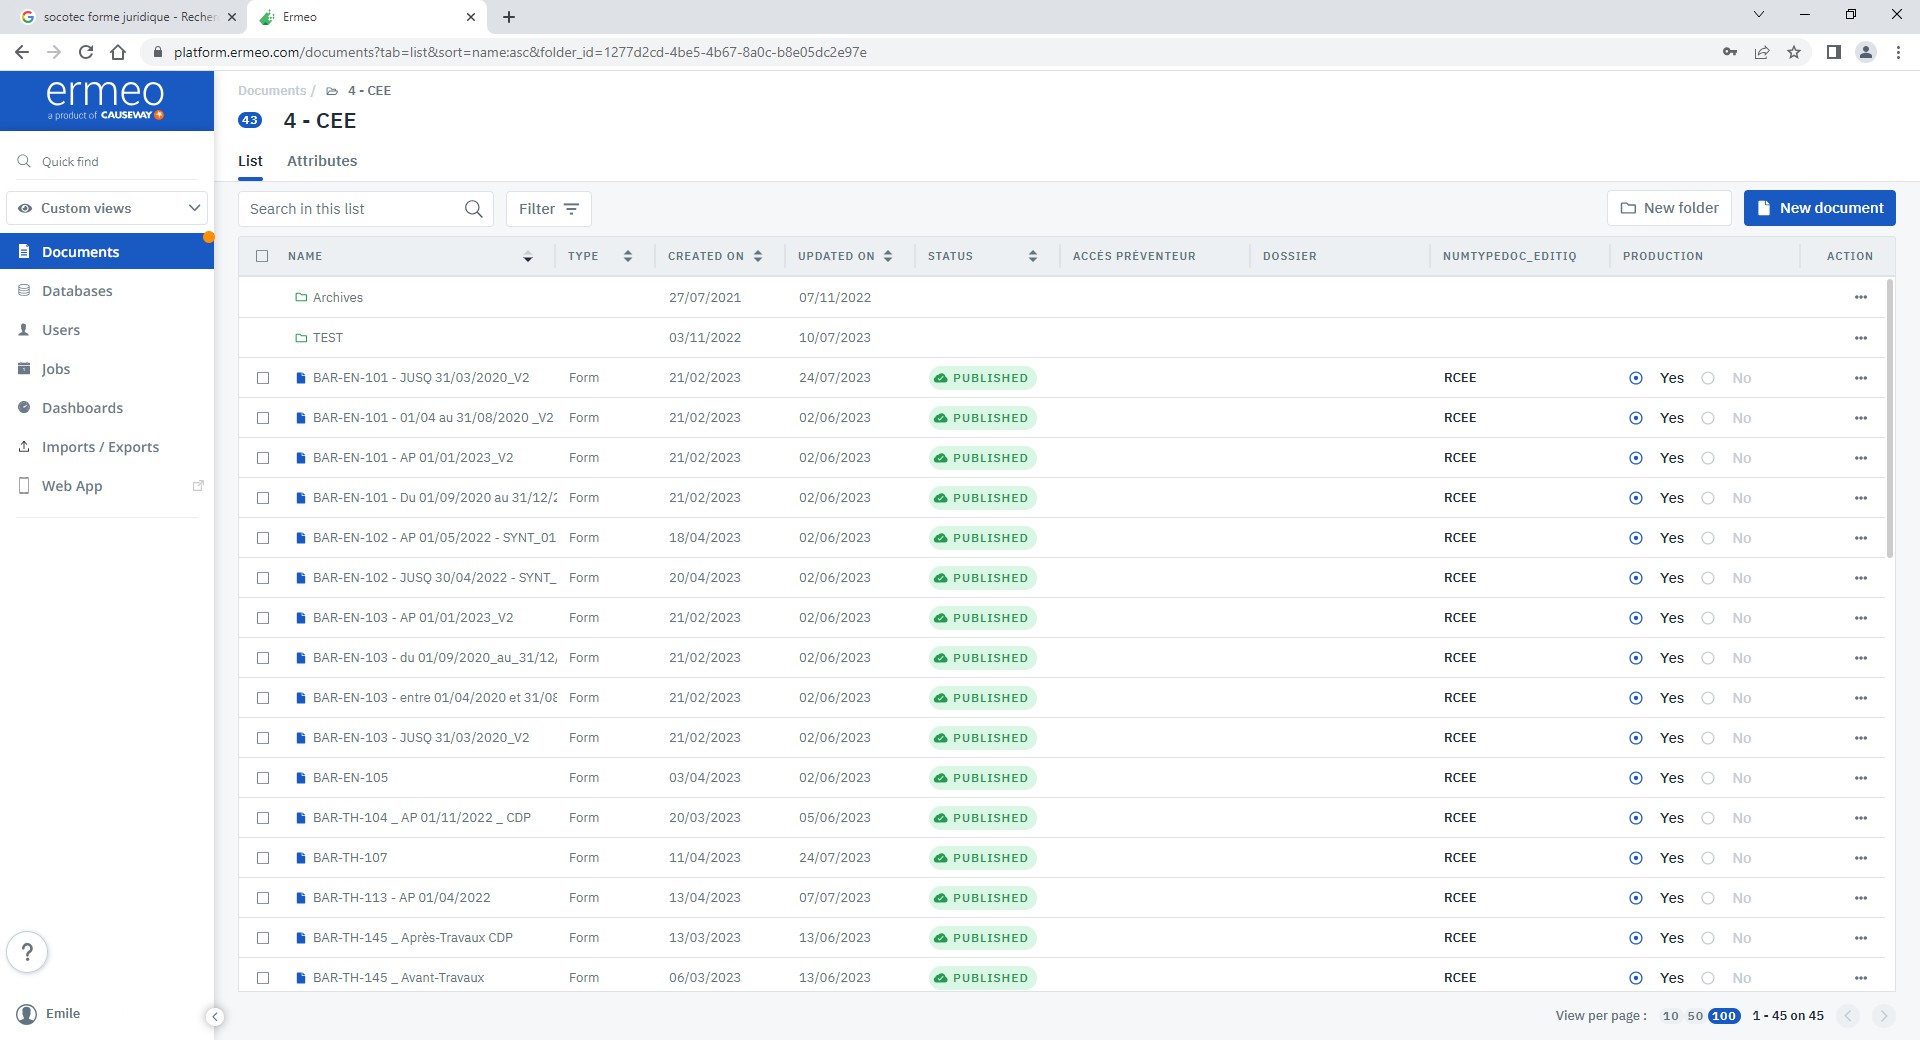Open action menu for Archives folder
The width and height of the screenshot is (1920, 1040).
(x=1860, y=298)
